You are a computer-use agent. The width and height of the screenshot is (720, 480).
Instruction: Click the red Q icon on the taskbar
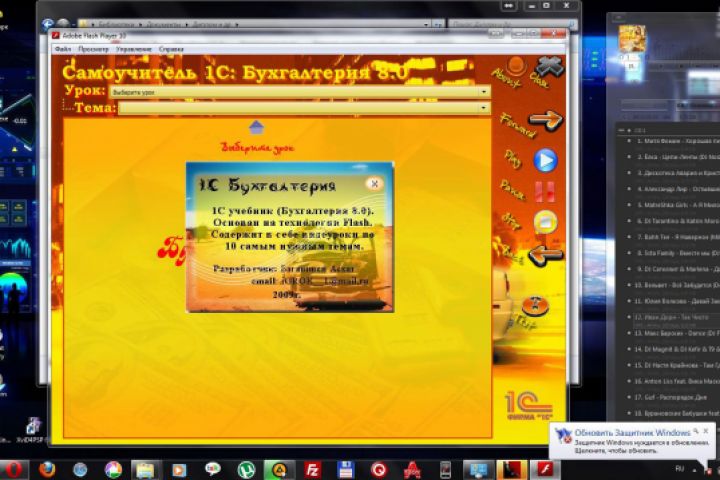click(379, 470)
